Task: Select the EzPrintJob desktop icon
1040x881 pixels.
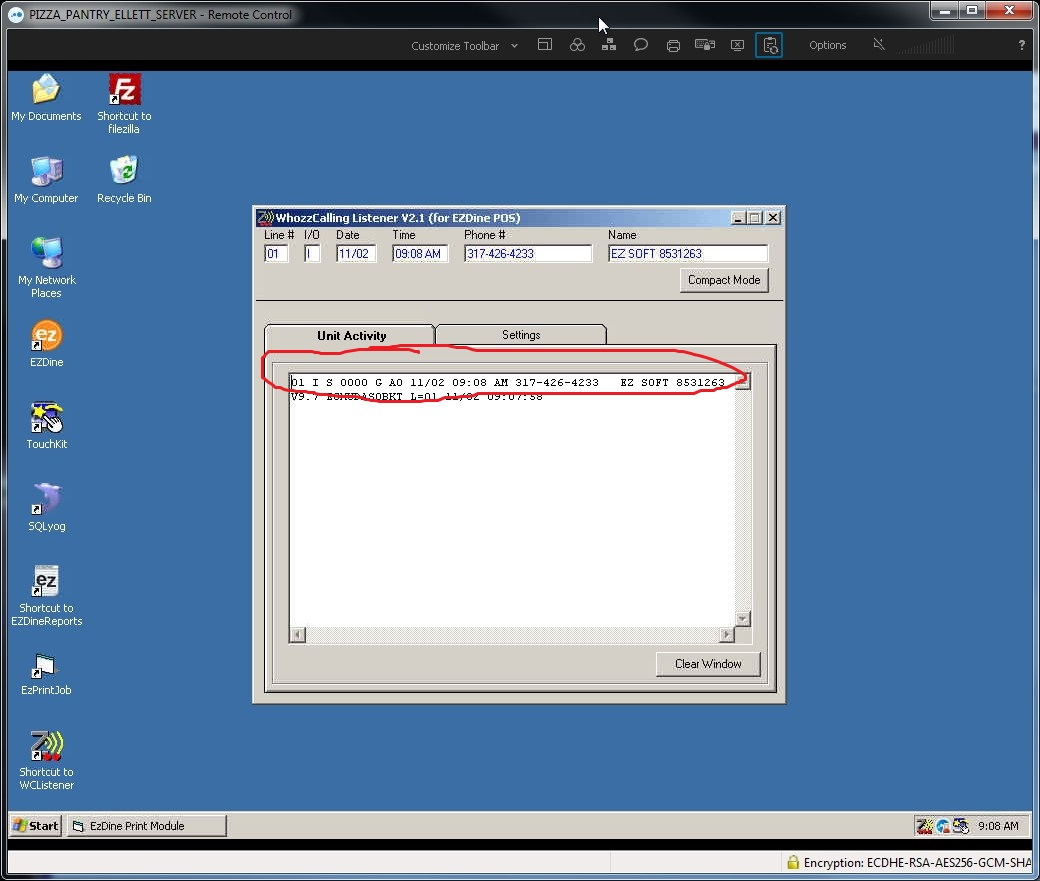Action: click(46, 673)
